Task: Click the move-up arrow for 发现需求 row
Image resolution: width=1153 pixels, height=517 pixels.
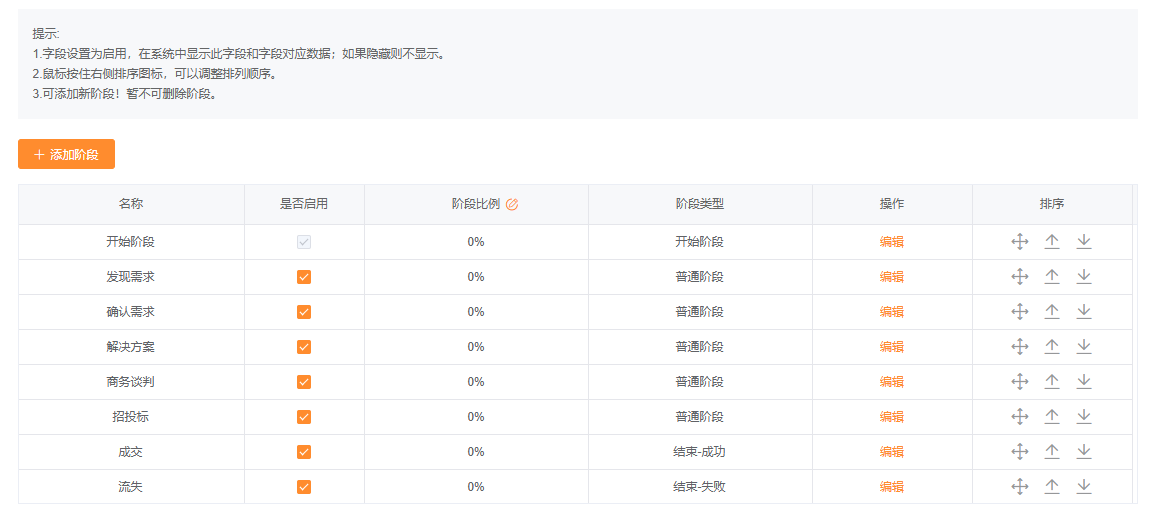Action: click(x=1052, y=277)
